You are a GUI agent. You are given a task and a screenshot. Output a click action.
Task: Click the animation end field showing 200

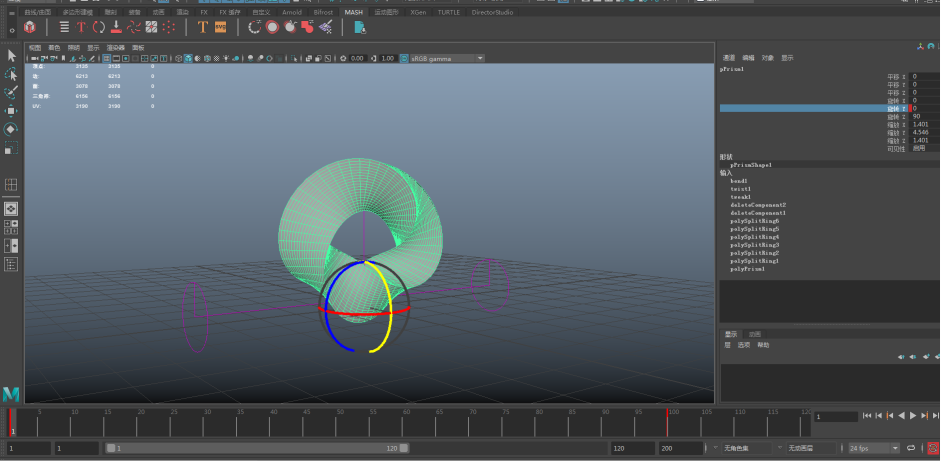pyautogui.click(x=681, y=448)
